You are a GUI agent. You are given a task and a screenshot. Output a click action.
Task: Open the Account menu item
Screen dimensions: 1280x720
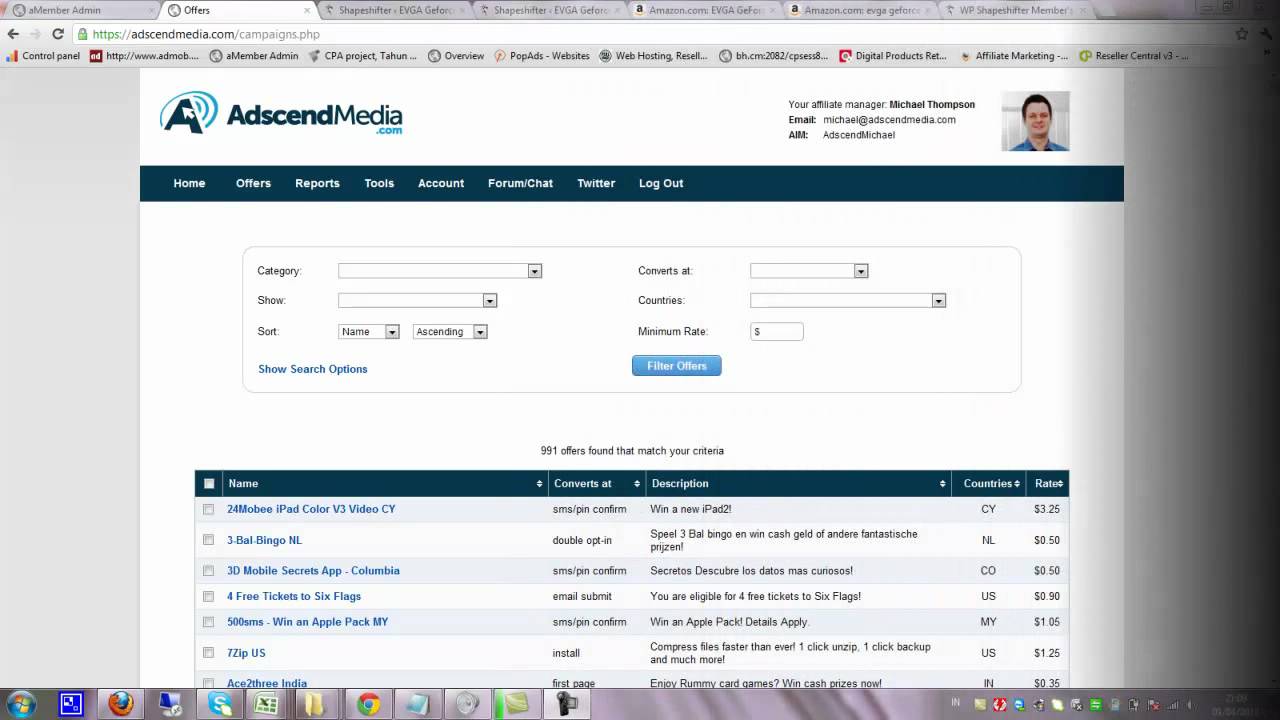(441, 183)
